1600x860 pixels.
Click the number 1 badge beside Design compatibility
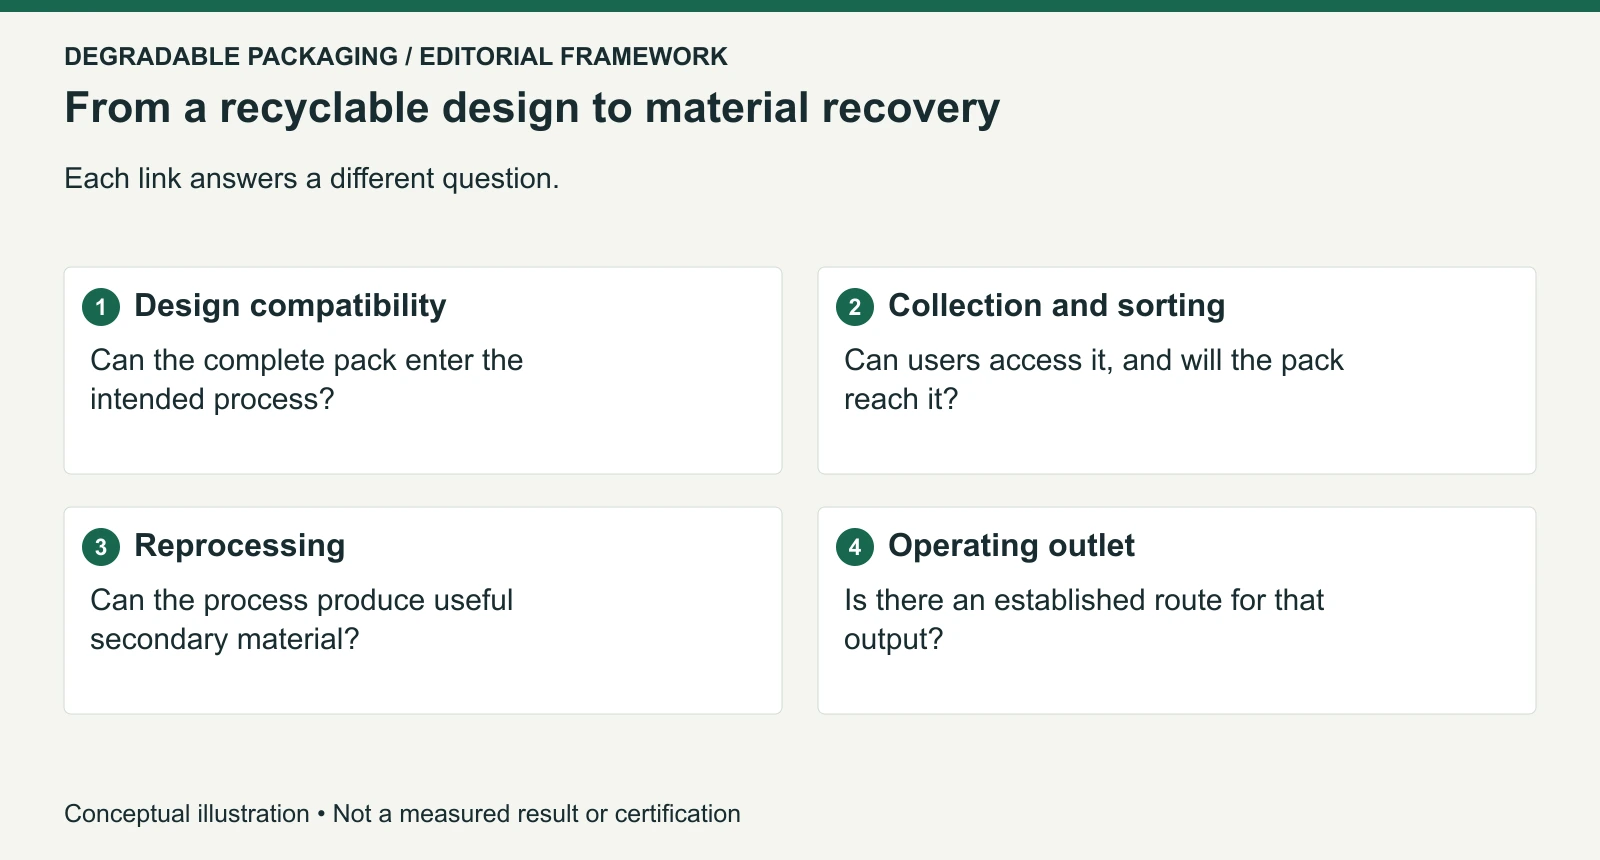101,307
